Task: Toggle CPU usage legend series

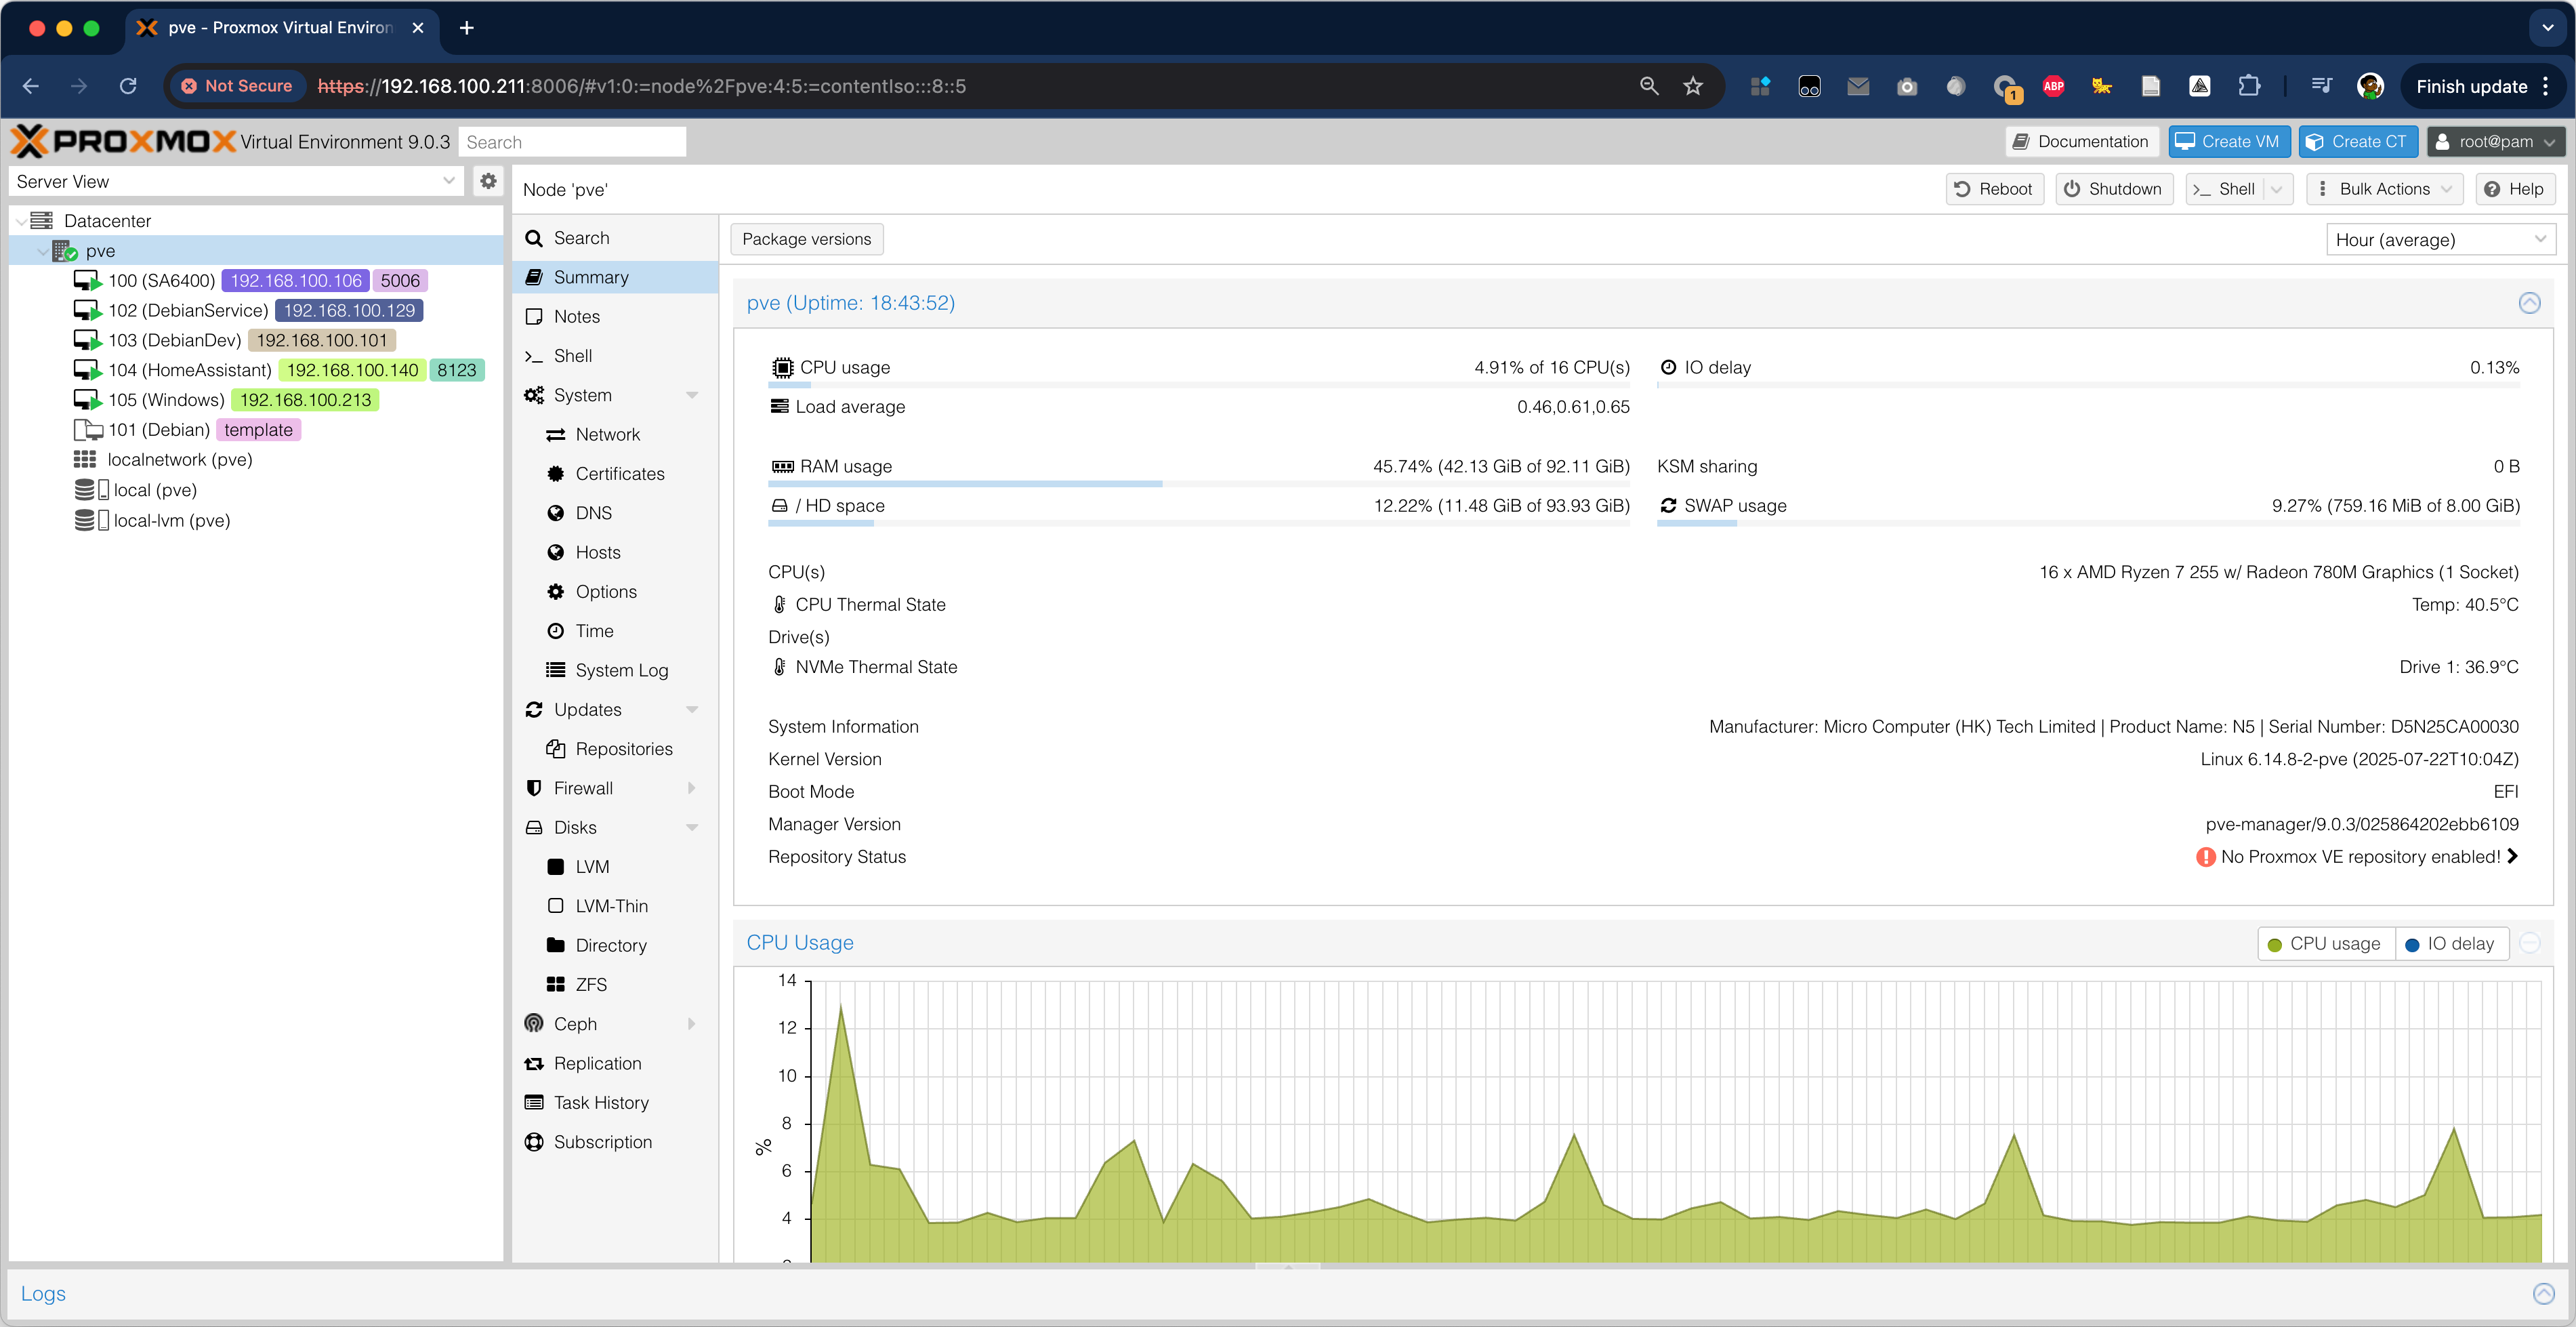Action: pyautogui.click(x=2325, y=944)
